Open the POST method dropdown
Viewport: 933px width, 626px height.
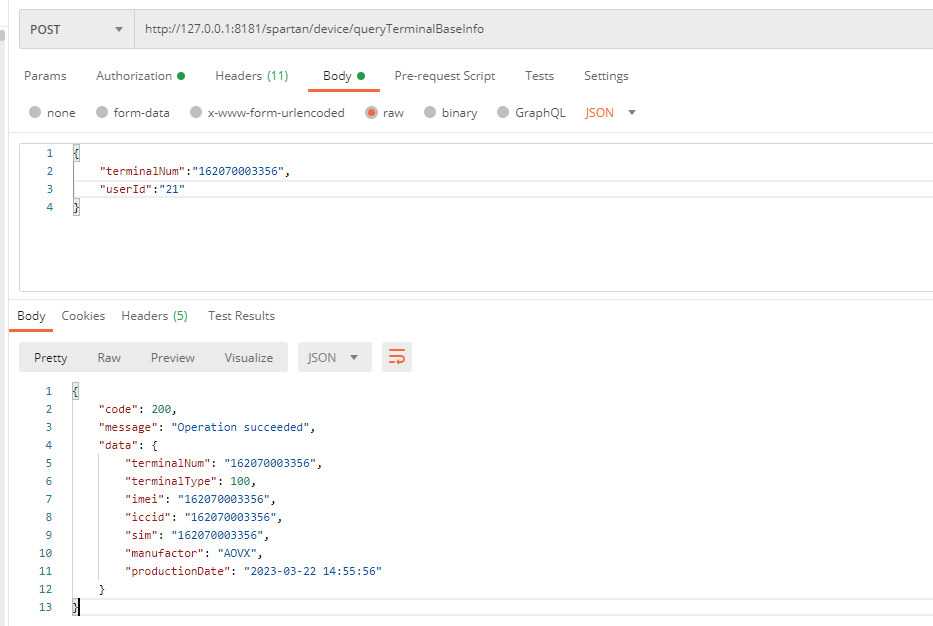(x=76, y=29)
